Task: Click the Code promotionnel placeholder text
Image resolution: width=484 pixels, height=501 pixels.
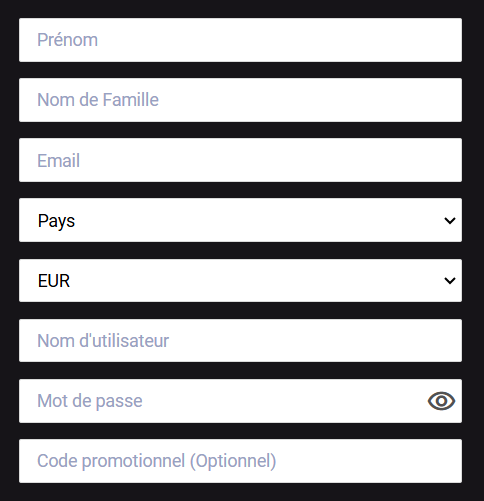Action: click(x=157, y=461)
